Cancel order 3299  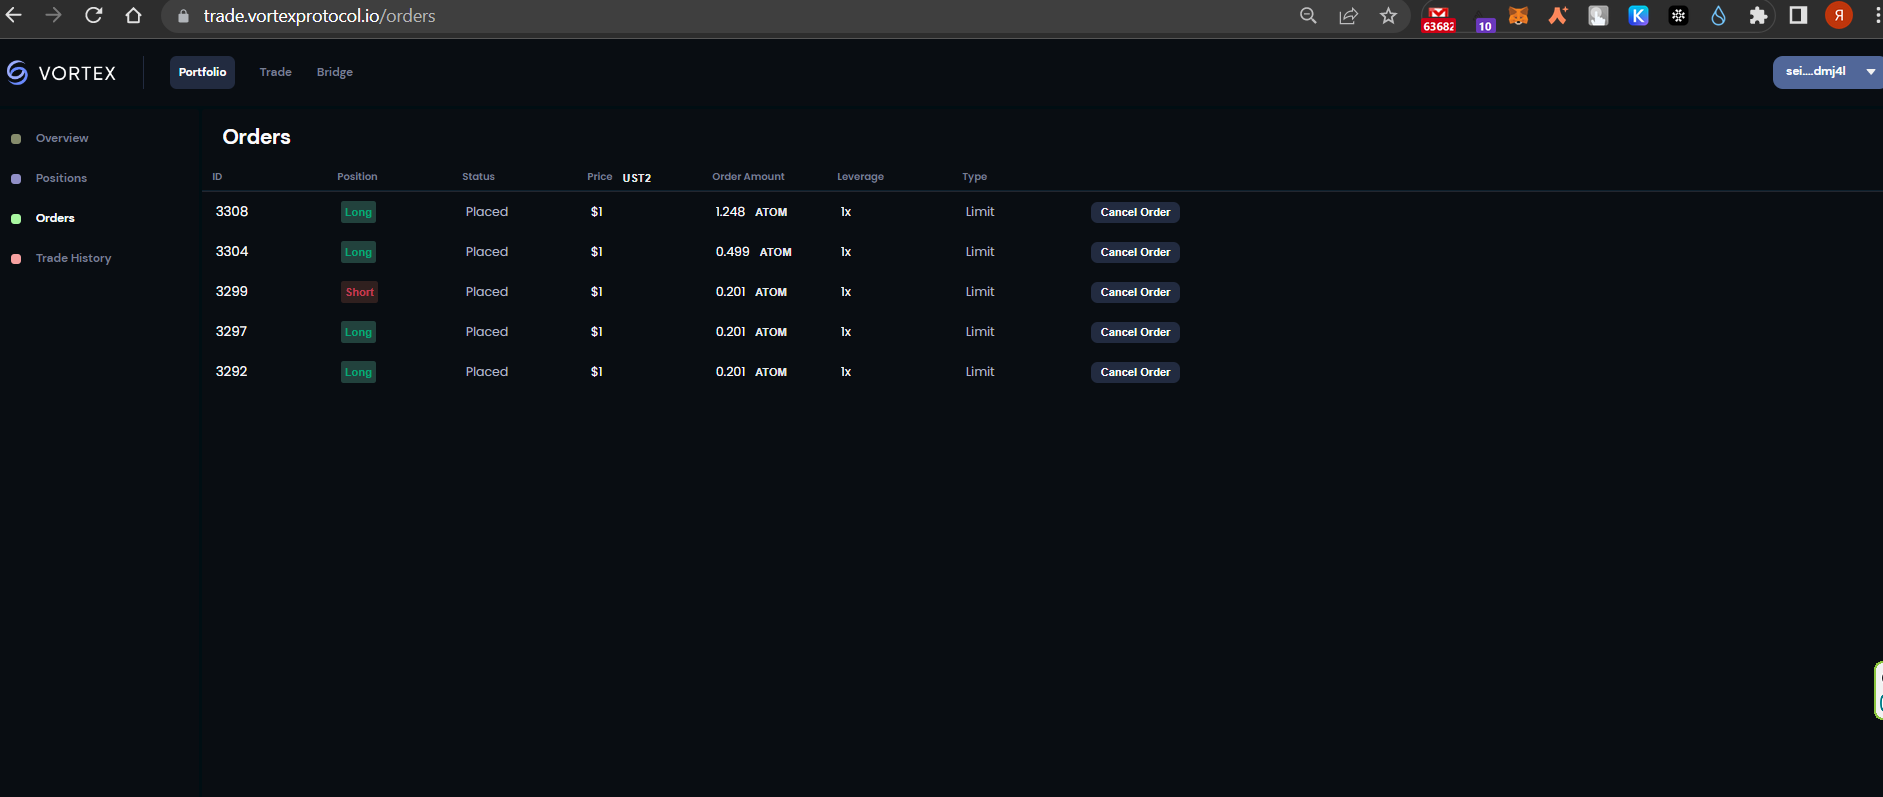click(1135, 292)
